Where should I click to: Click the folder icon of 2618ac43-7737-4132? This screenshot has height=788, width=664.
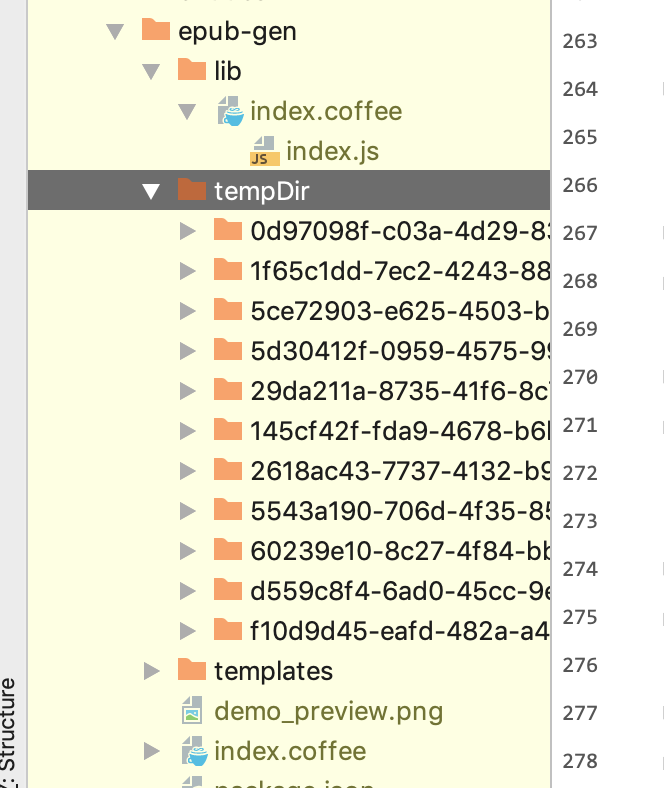(x=228, y=469)
